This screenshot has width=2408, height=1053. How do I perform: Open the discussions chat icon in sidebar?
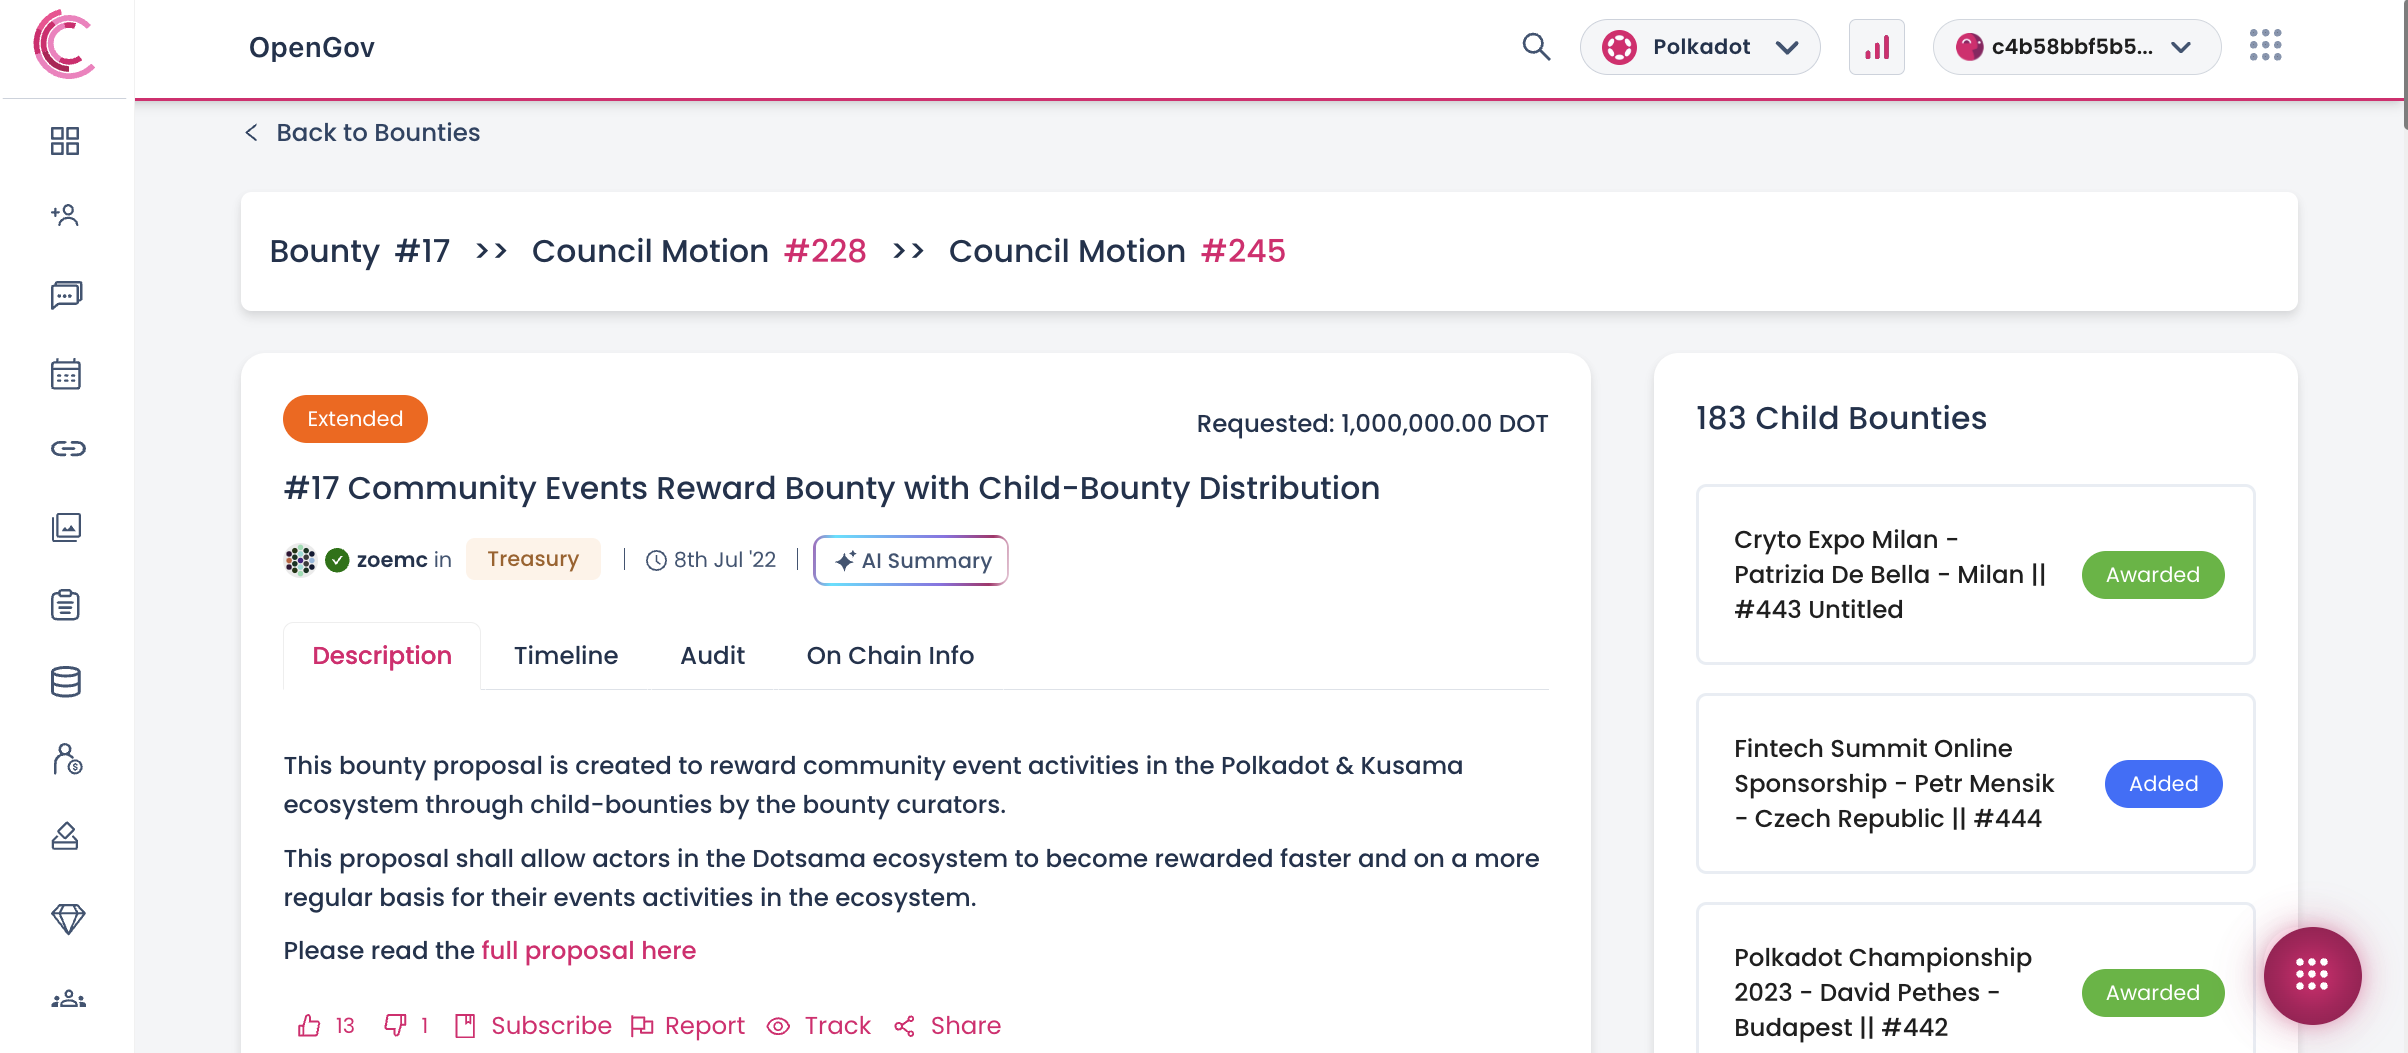[66, 295]
